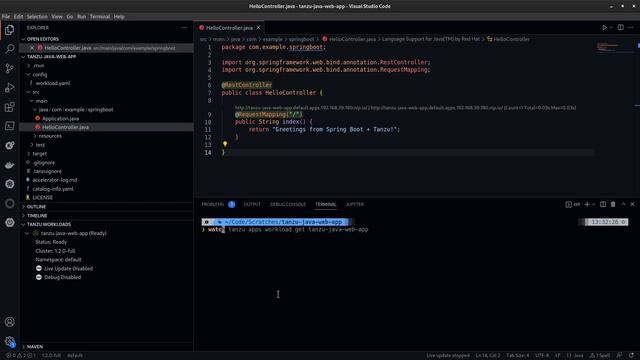640x360 pixels.
Task: Click the terminal command input line
Action: pyautogui.click(x=288, y=229)
